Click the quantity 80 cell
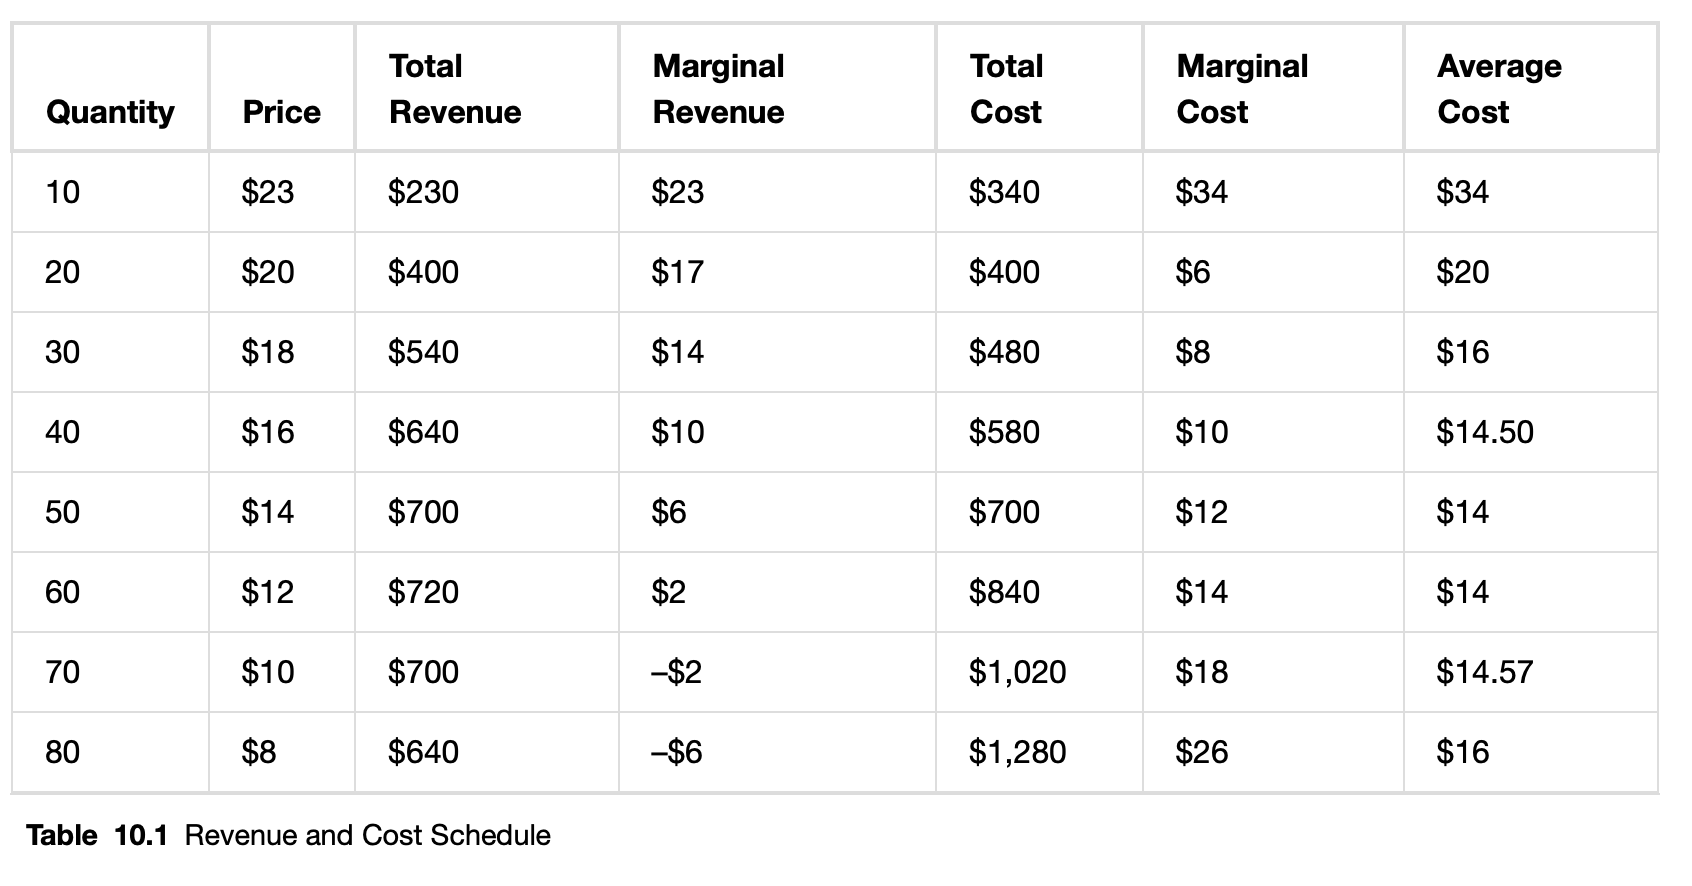 [62, 752]
